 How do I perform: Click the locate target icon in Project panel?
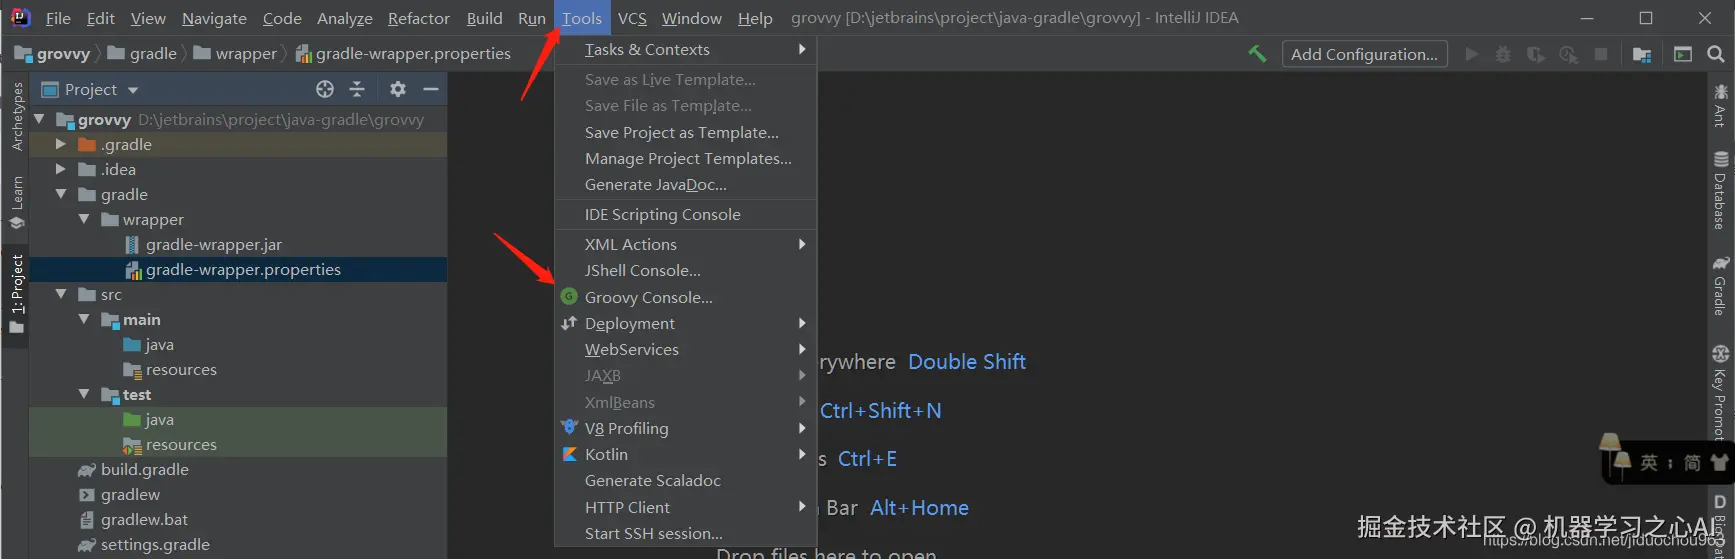tap(325, 89)
